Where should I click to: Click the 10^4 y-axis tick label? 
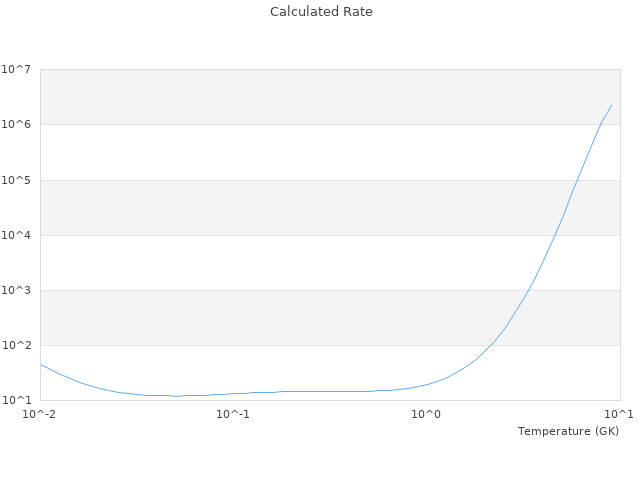tap(15, 235)
